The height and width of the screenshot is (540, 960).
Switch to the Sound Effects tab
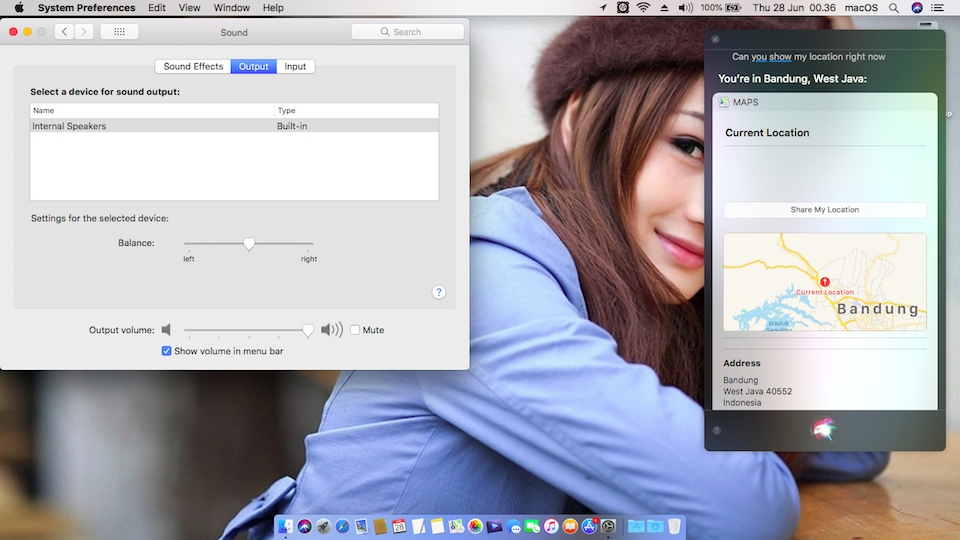click(193, 67)
